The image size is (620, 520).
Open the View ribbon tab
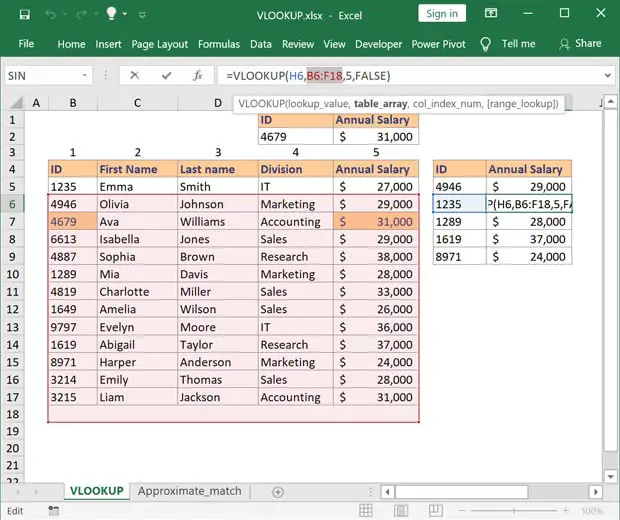(334, 44)
